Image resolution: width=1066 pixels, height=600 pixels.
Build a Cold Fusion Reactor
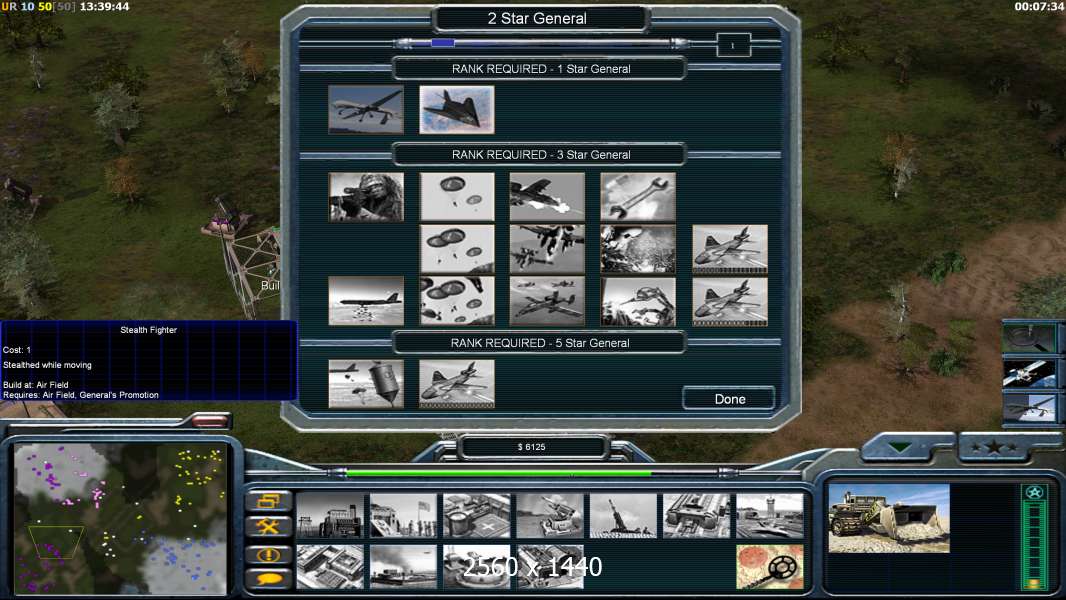click(330, 516)
